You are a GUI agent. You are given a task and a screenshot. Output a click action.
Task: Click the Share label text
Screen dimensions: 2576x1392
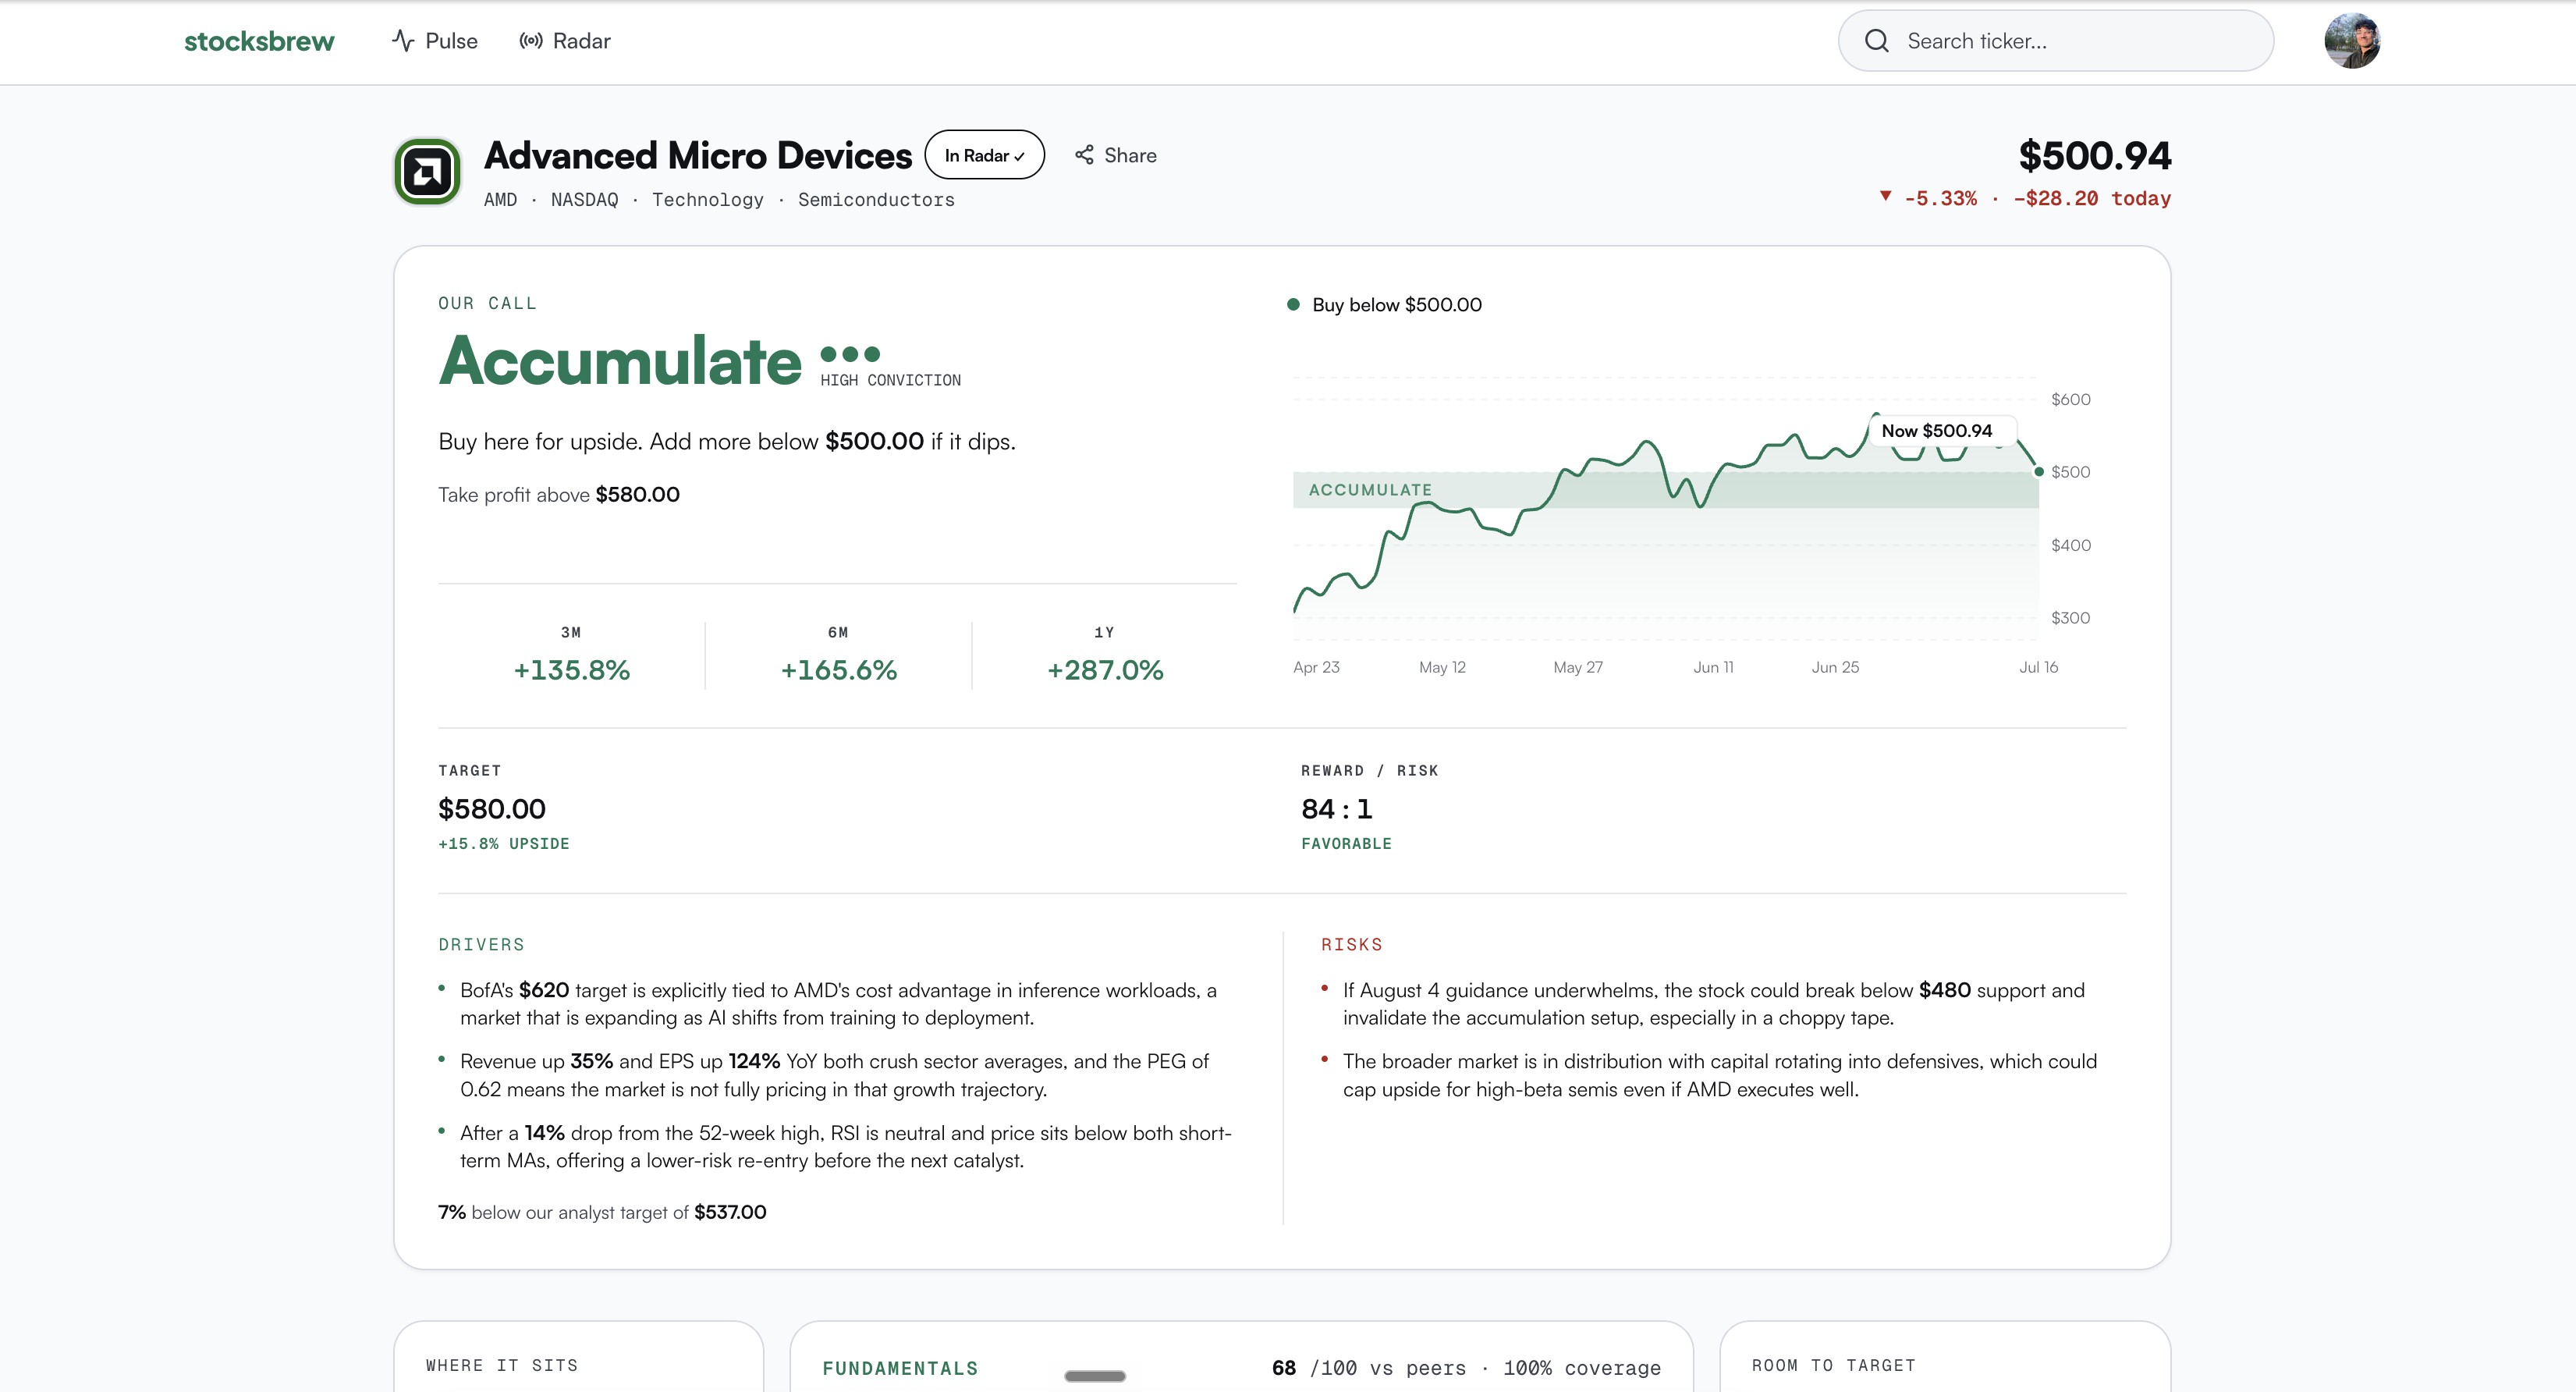(x=1130, y=155)
